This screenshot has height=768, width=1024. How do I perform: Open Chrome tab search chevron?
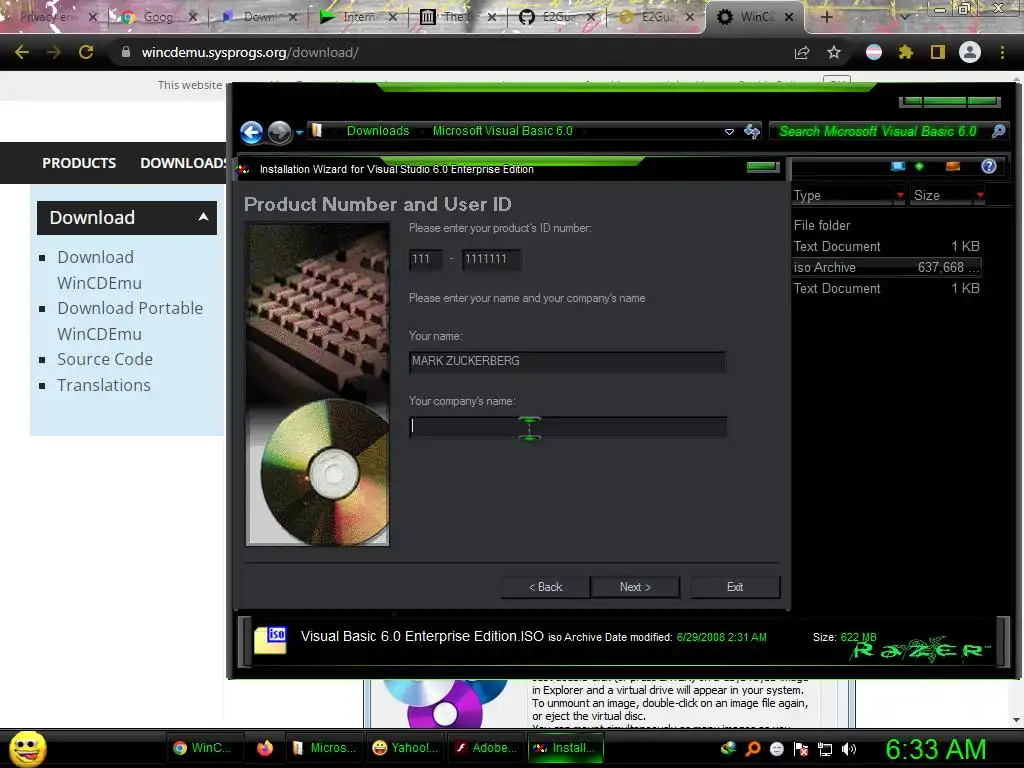pos(904,17)
